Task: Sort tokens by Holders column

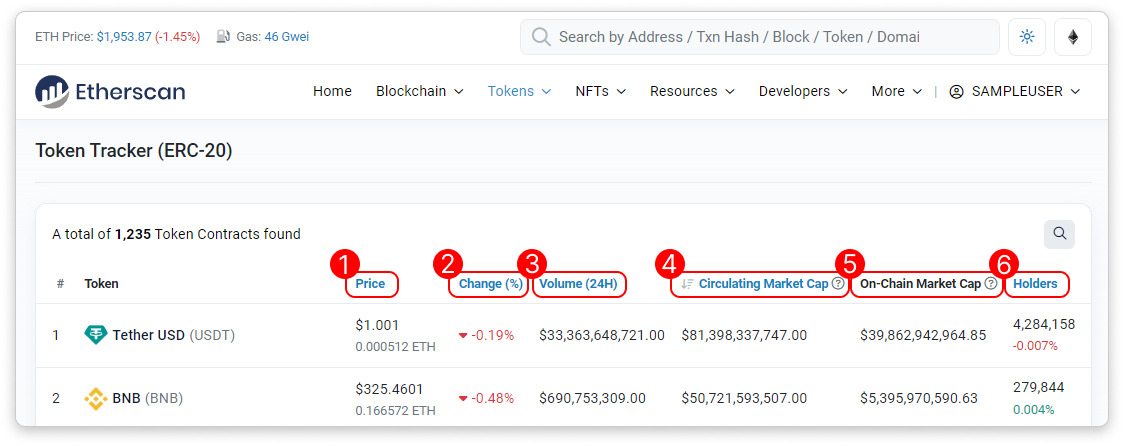Action: tap(1035, 284)
